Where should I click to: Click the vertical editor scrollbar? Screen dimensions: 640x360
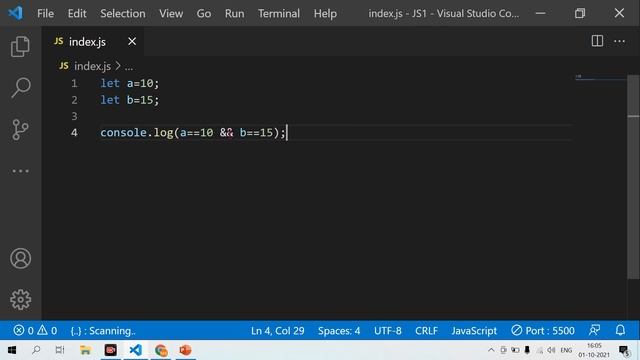633,177
